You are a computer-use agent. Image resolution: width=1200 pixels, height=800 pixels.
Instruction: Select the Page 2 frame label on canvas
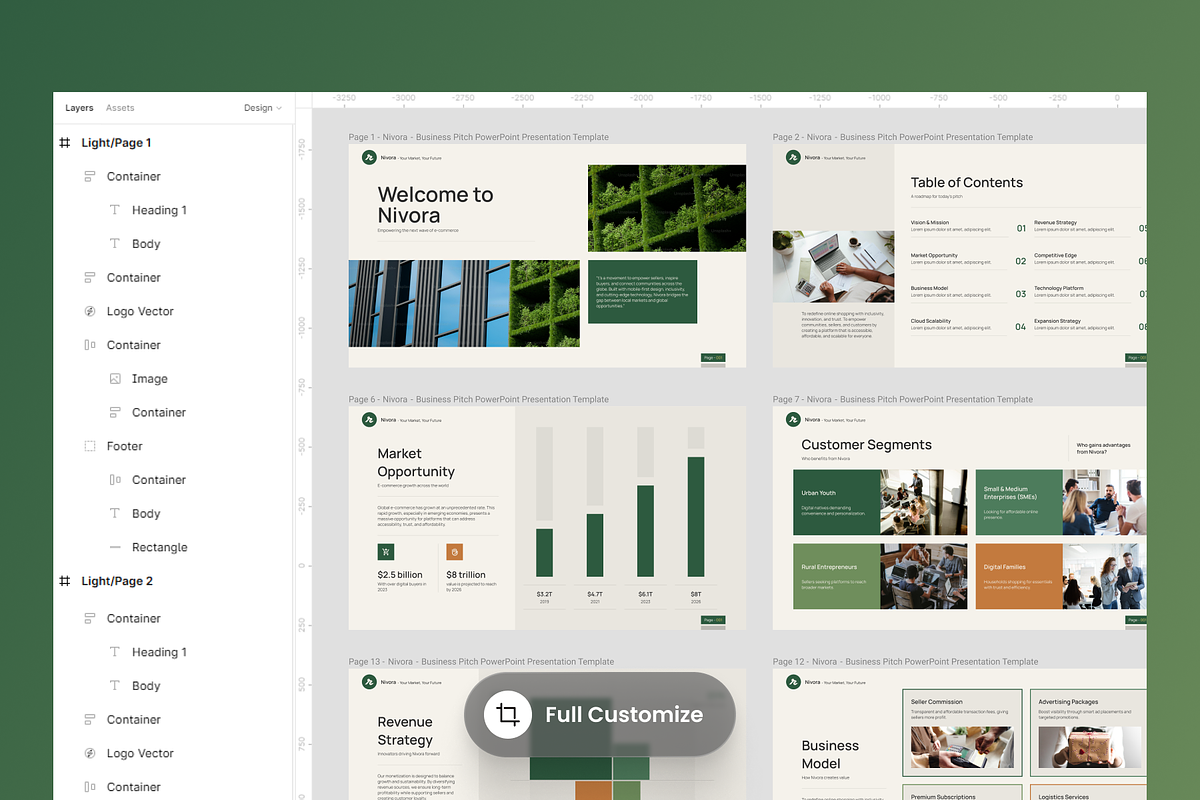coord(903,137)
